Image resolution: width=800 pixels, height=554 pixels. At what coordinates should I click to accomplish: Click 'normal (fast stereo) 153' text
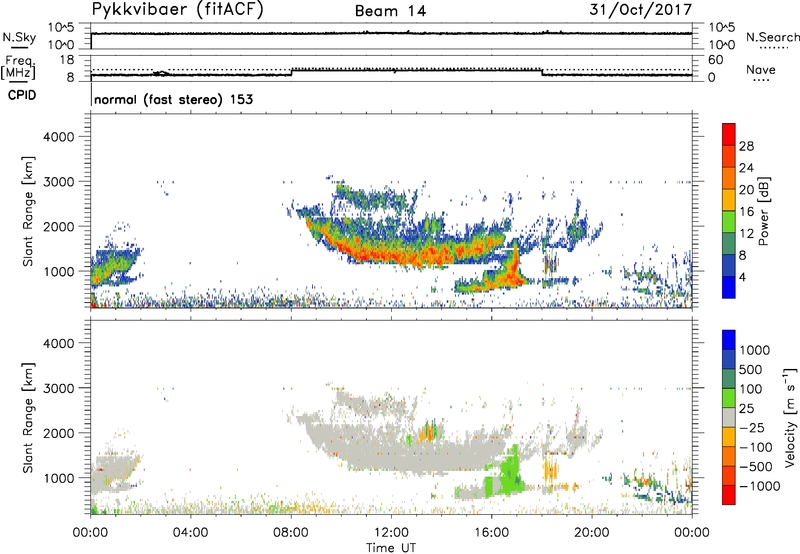click(173, 99)
